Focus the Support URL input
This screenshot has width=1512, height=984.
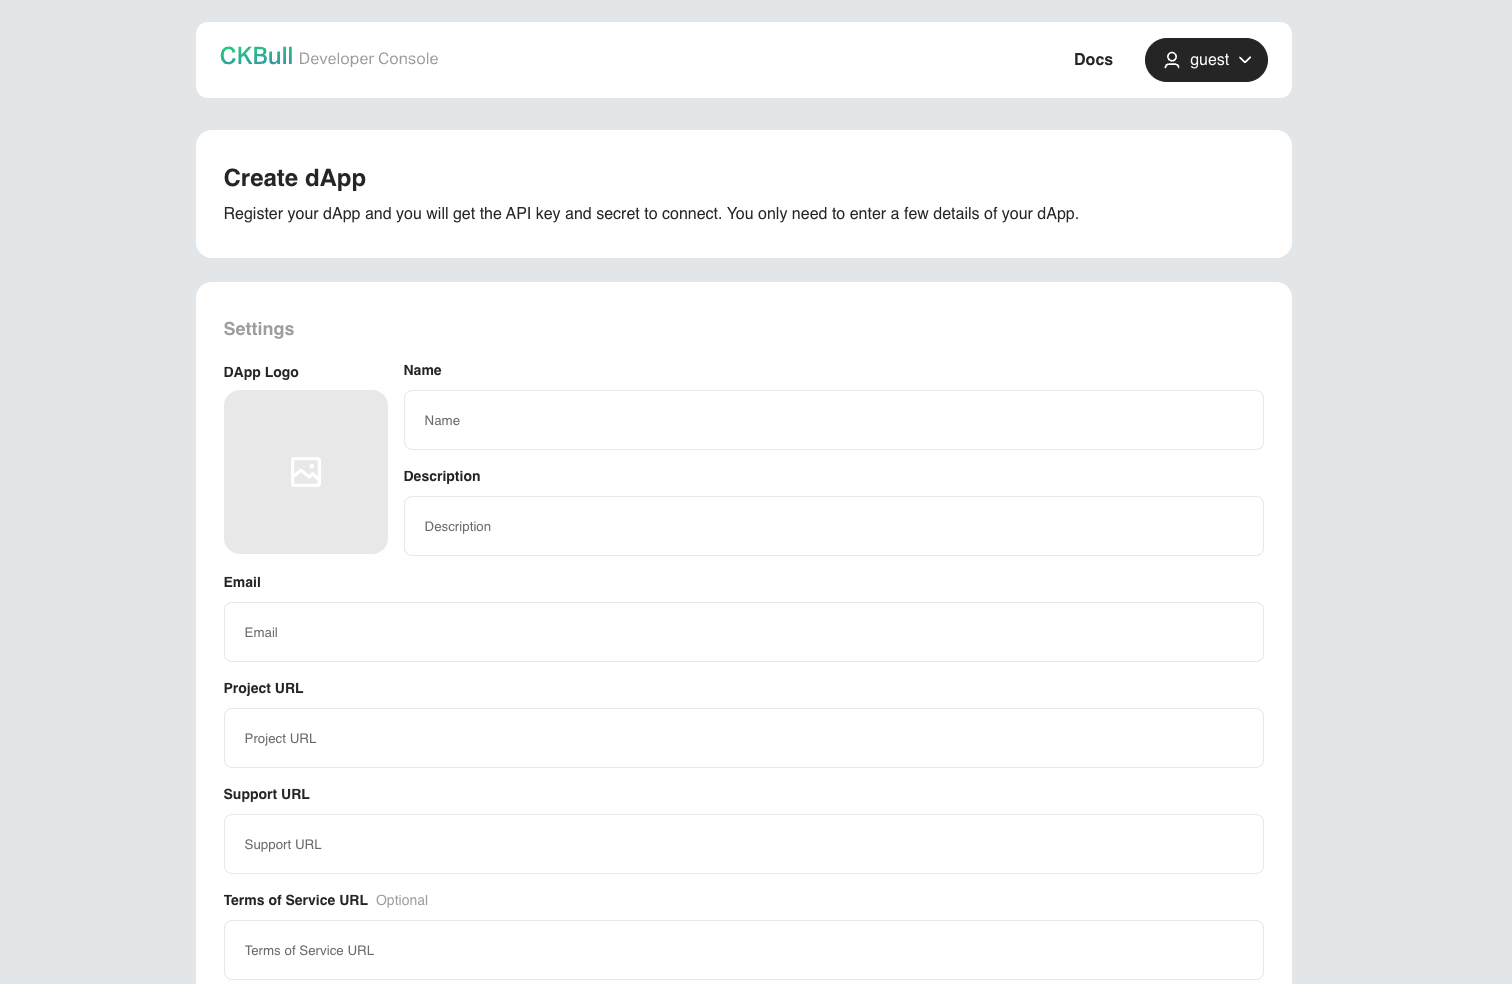coord(743,844)
